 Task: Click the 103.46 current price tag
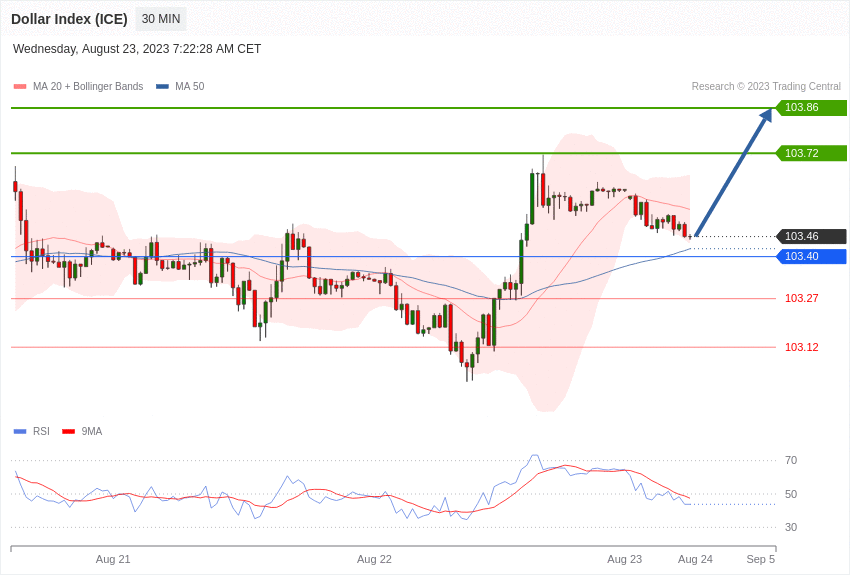[812, 236]
